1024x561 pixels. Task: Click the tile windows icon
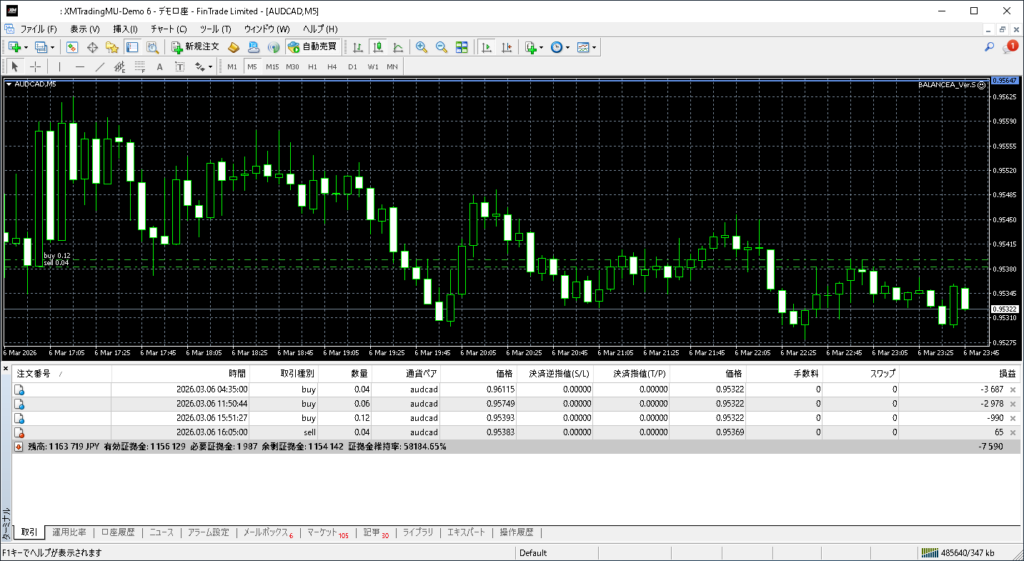(461, 47)
